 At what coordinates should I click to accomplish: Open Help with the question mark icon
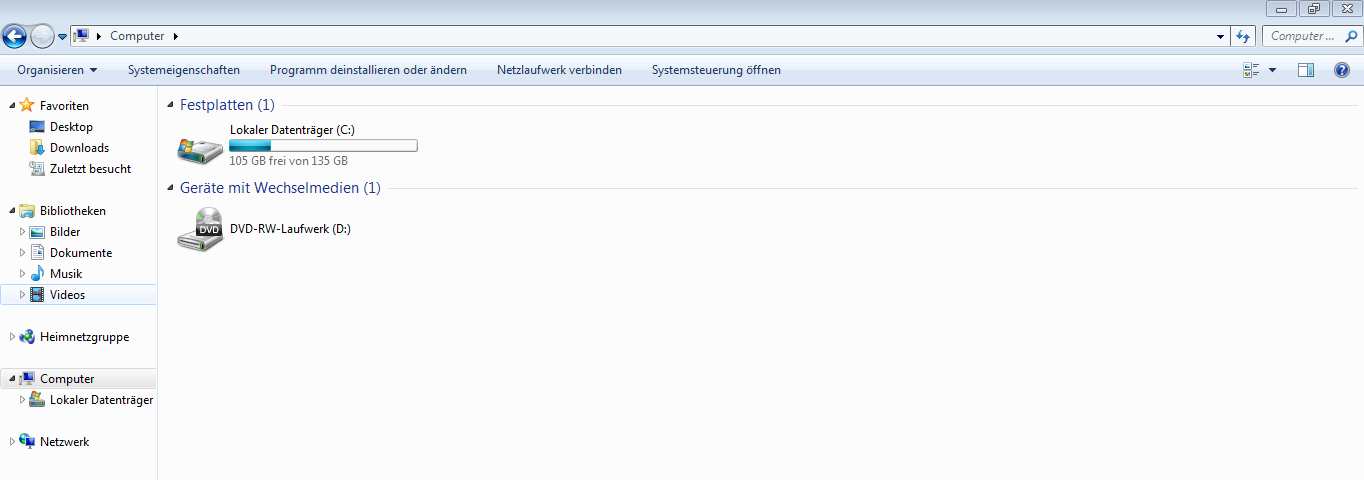pyautogui.click(x=1342, y=70)
